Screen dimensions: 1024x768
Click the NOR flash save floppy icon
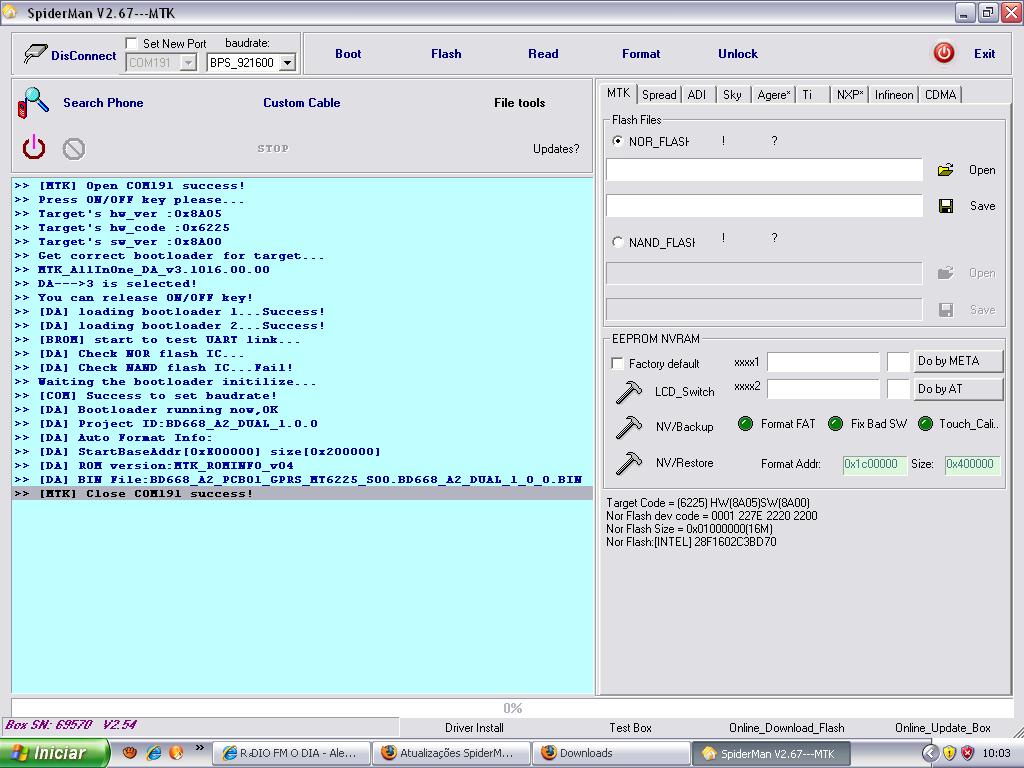(x=946, y=206)
